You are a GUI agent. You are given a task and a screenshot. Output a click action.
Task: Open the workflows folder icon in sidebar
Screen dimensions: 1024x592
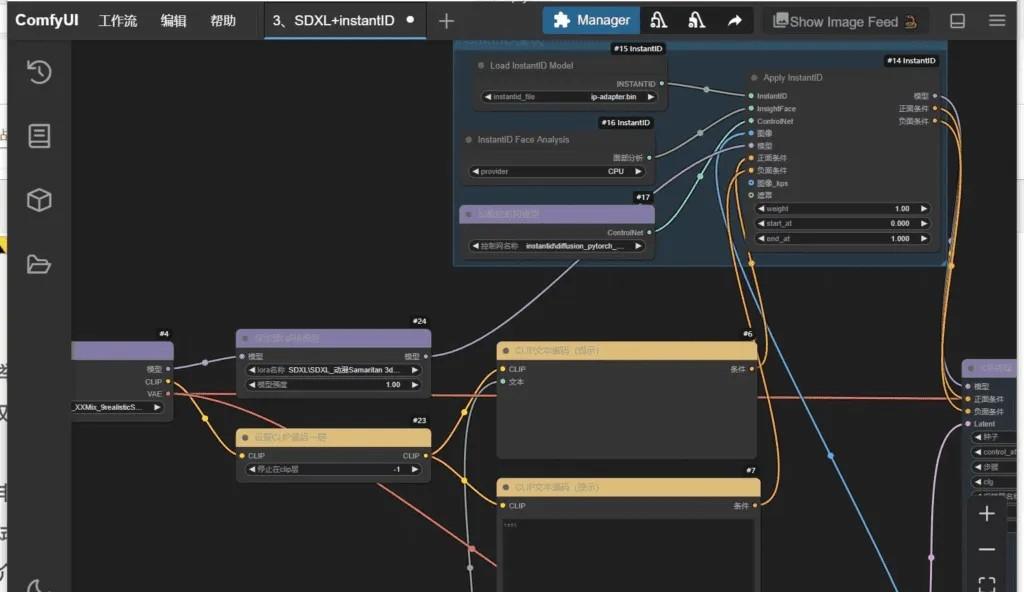point(39,264)
